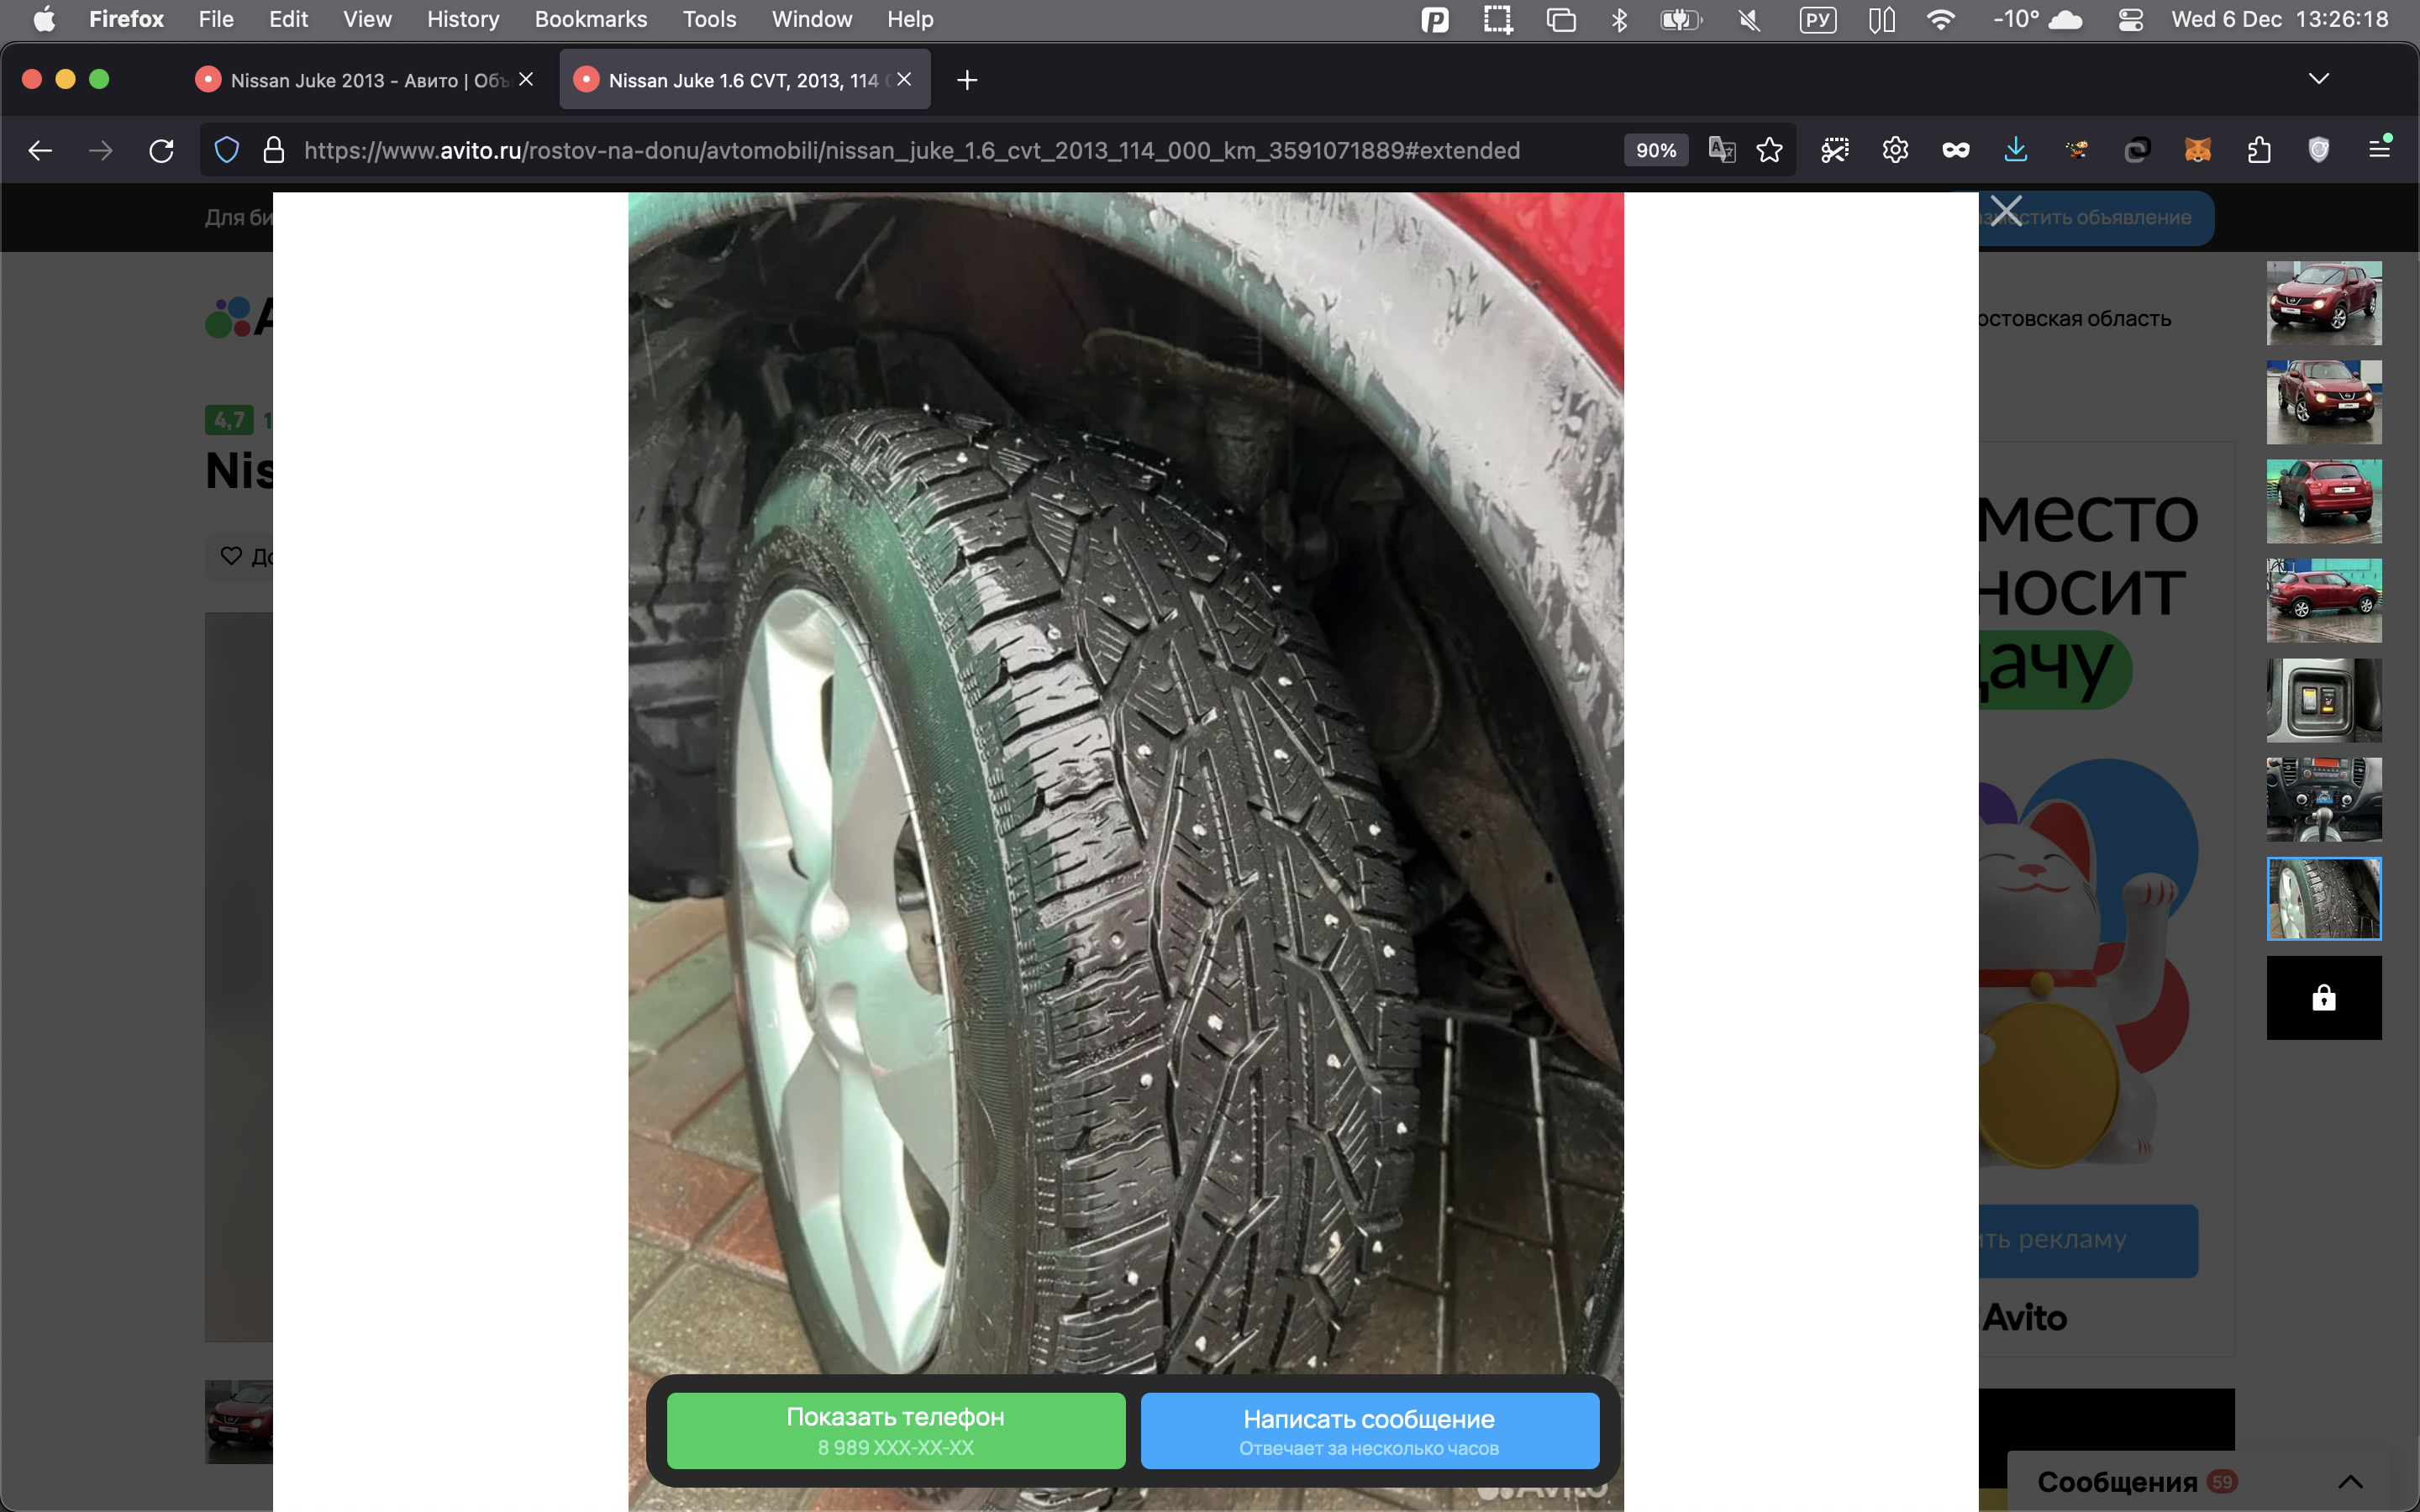Close the photo gallery overlay
The image size is (2420, 1512).
pyautogui.click(x=2005, y=211)
